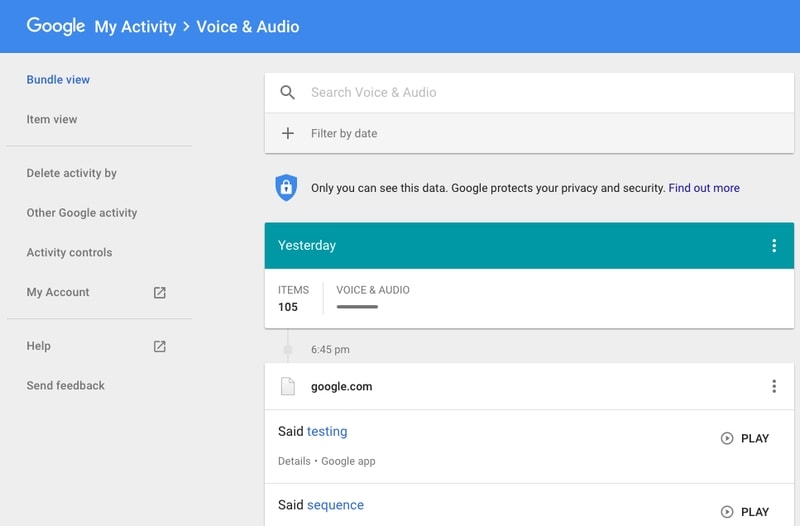Click the blue privacy shield lock icon
Screen dimensions: 800x526
286,187
